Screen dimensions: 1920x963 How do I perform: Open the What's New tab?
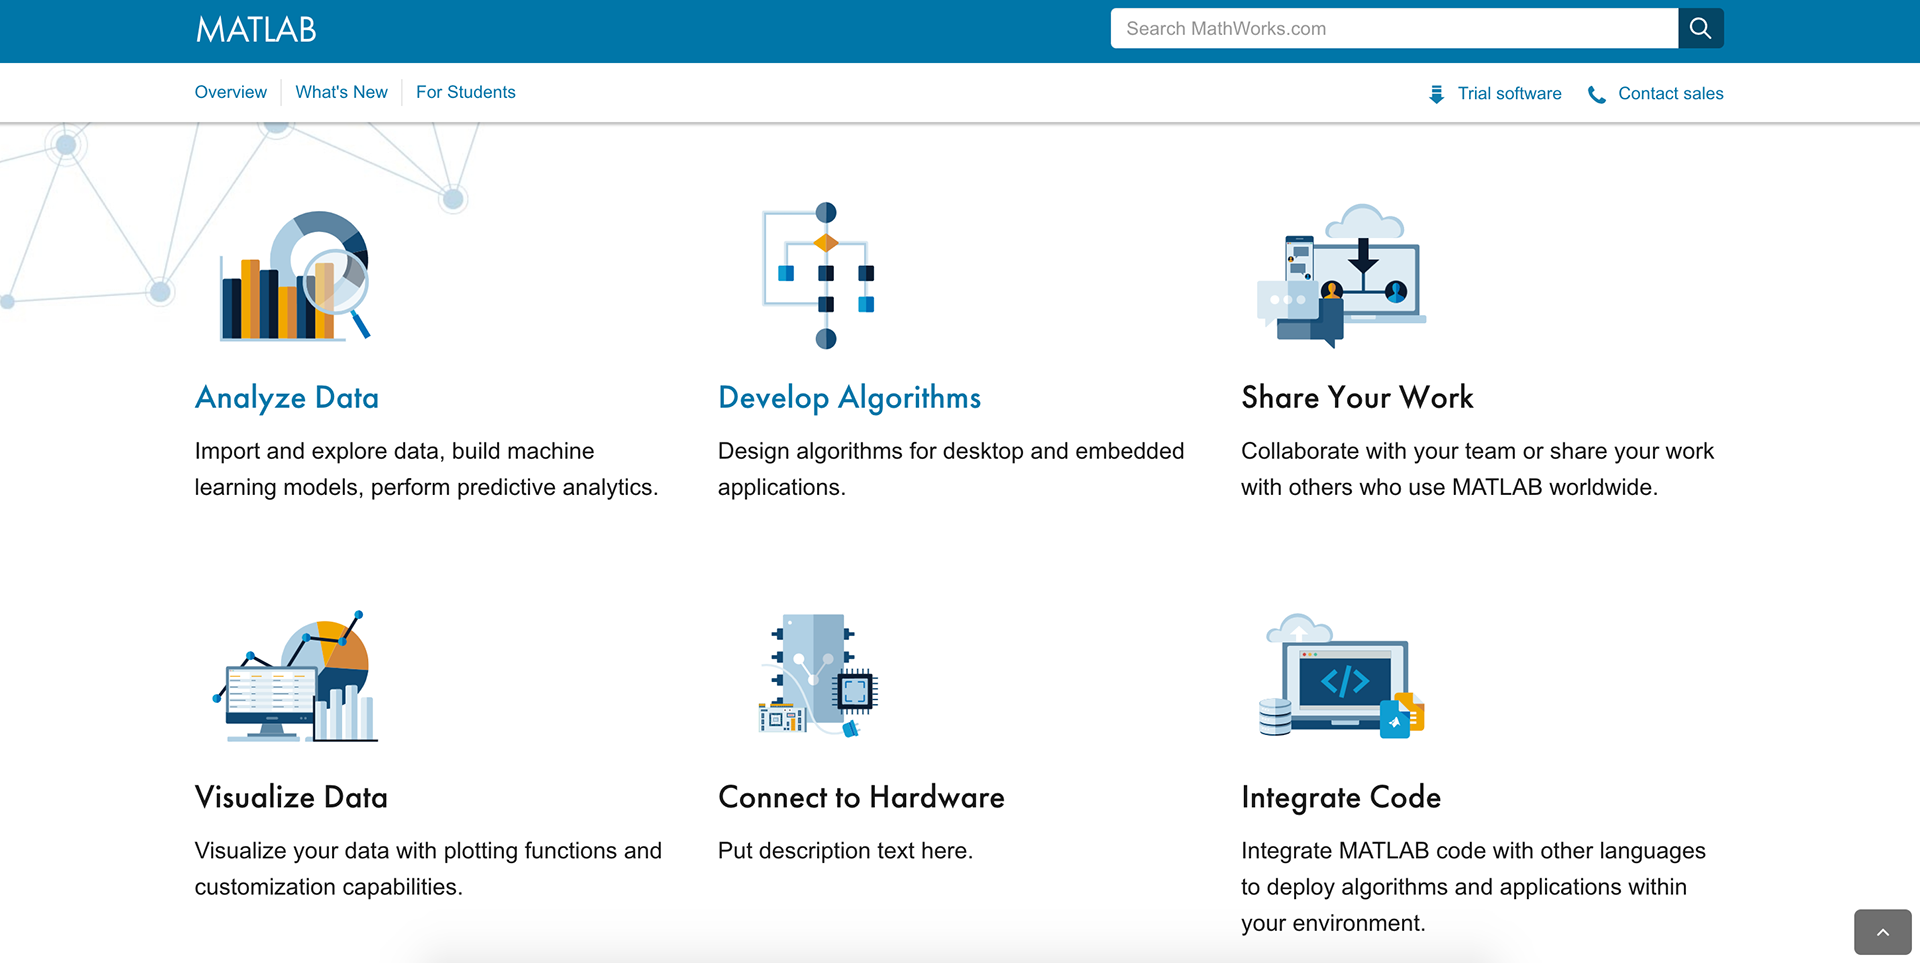point(341,92)
